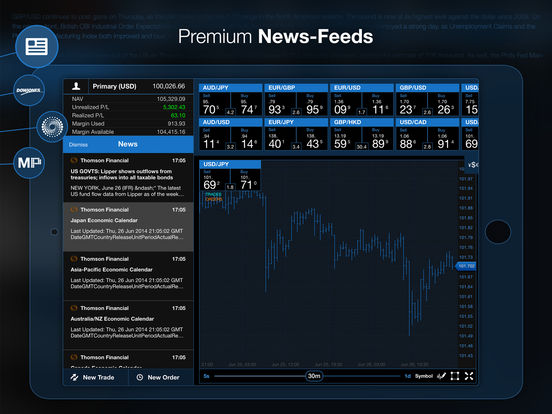Open the Australia/NZ Economic Calendar news item

tap(128, 325)
